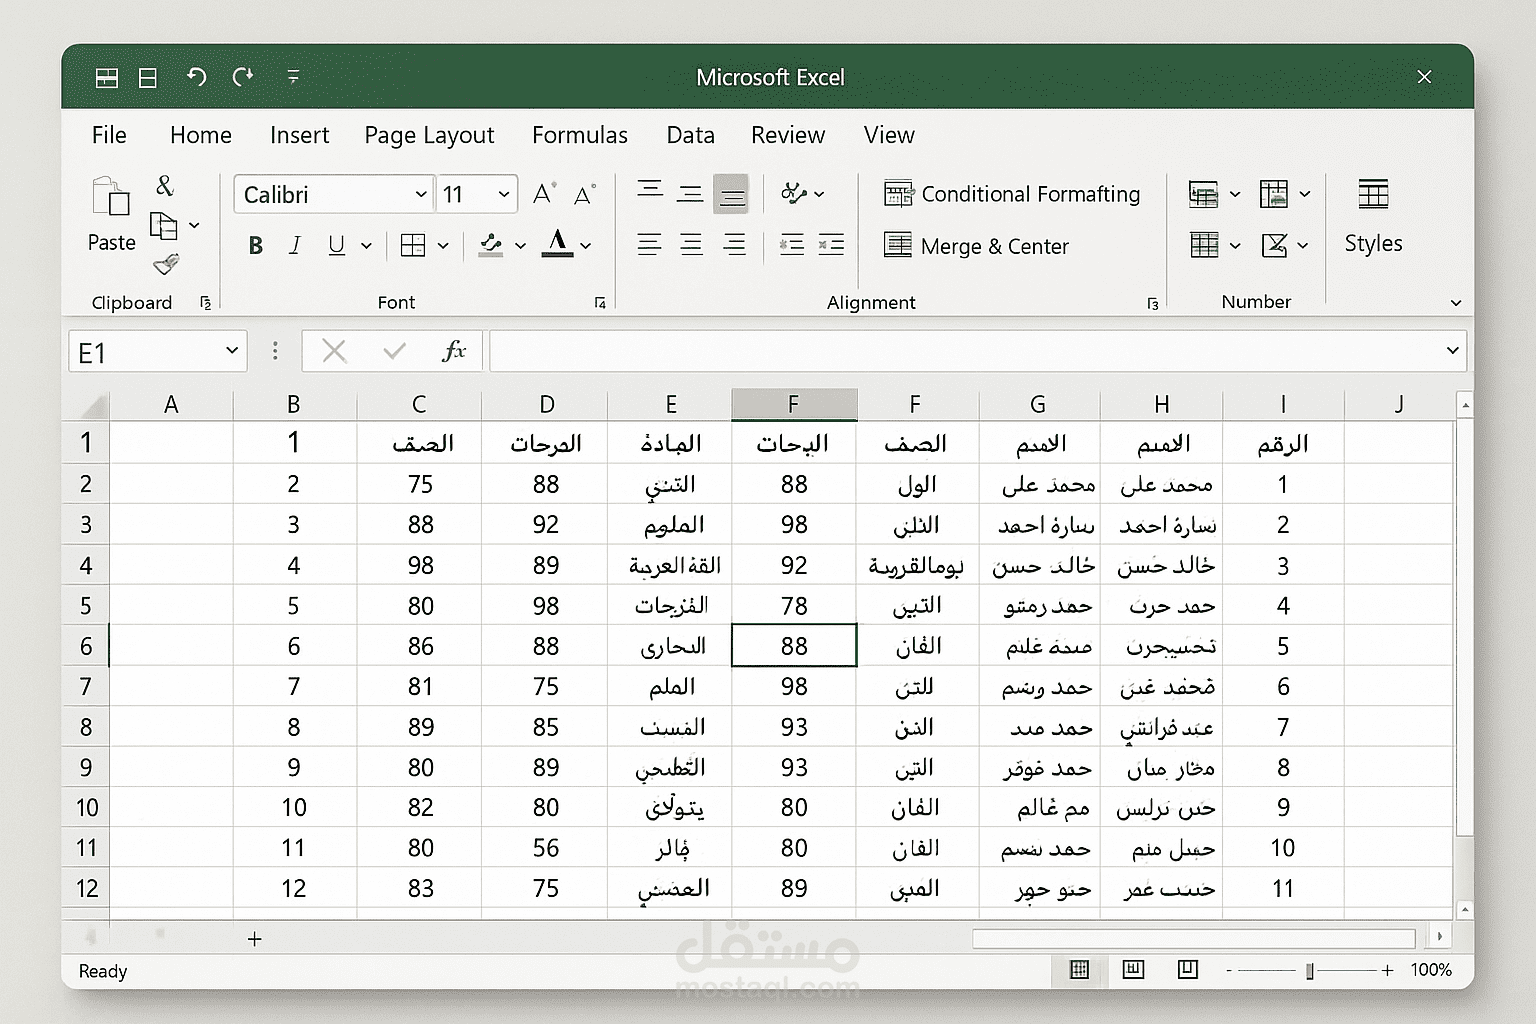Click the Orientation text-angle icon
Screen dimensions: 1536x1024
[794, 194]
